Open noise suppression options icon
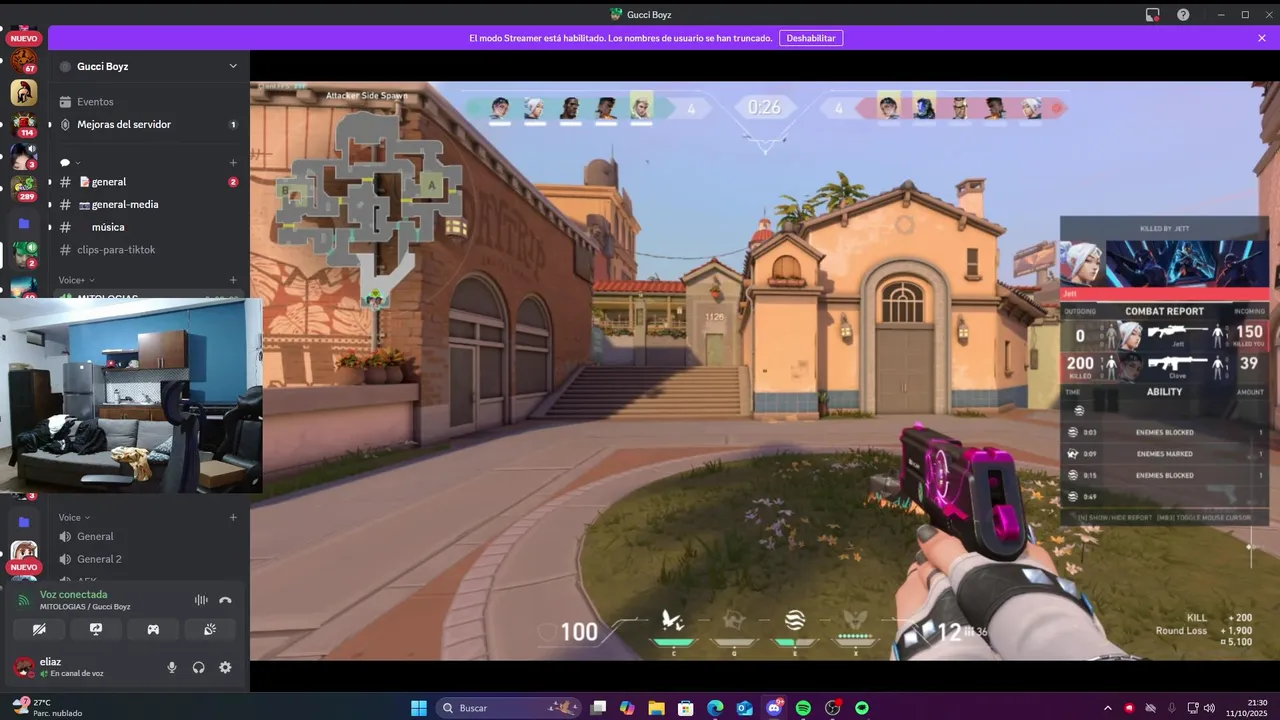This screenshot has height=720, width=1280. point(201,600)
